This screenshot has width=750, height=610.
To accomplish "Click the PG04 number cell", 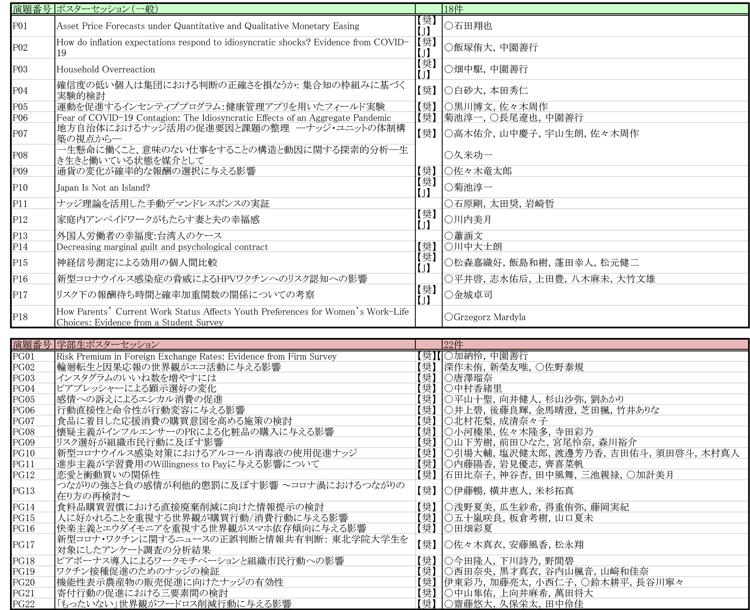I will click(x=33, y=388).
